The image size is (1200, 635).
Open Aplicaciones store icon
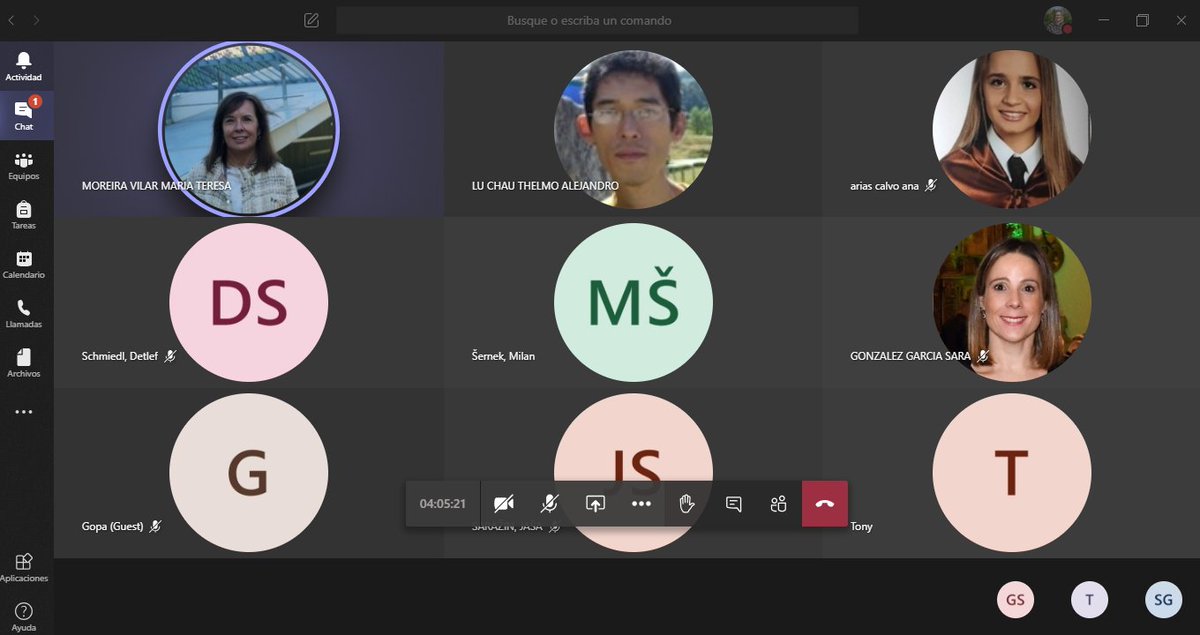(x=24, y=568)
